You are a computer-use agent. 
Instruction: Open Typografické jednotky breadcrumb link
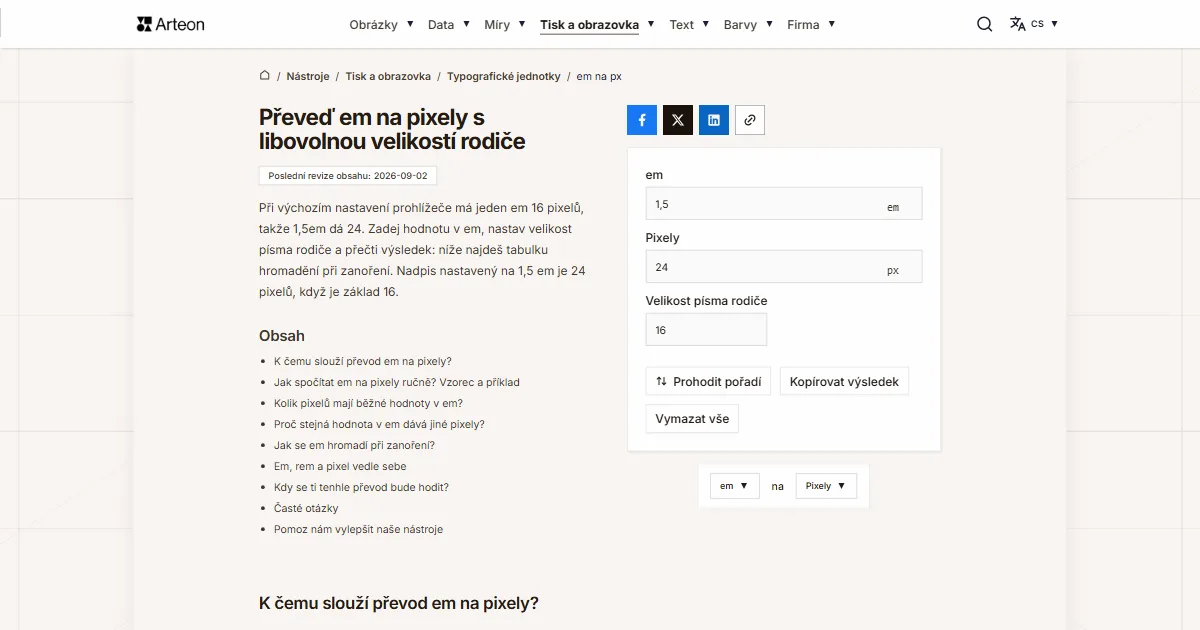pyautogui.click(x=504, y=76)
